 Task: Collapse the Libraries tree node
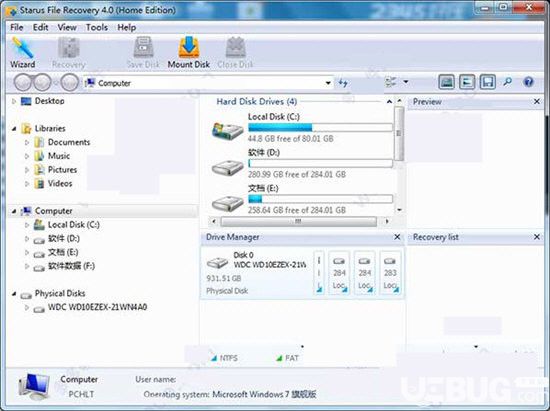coord(14,129)
